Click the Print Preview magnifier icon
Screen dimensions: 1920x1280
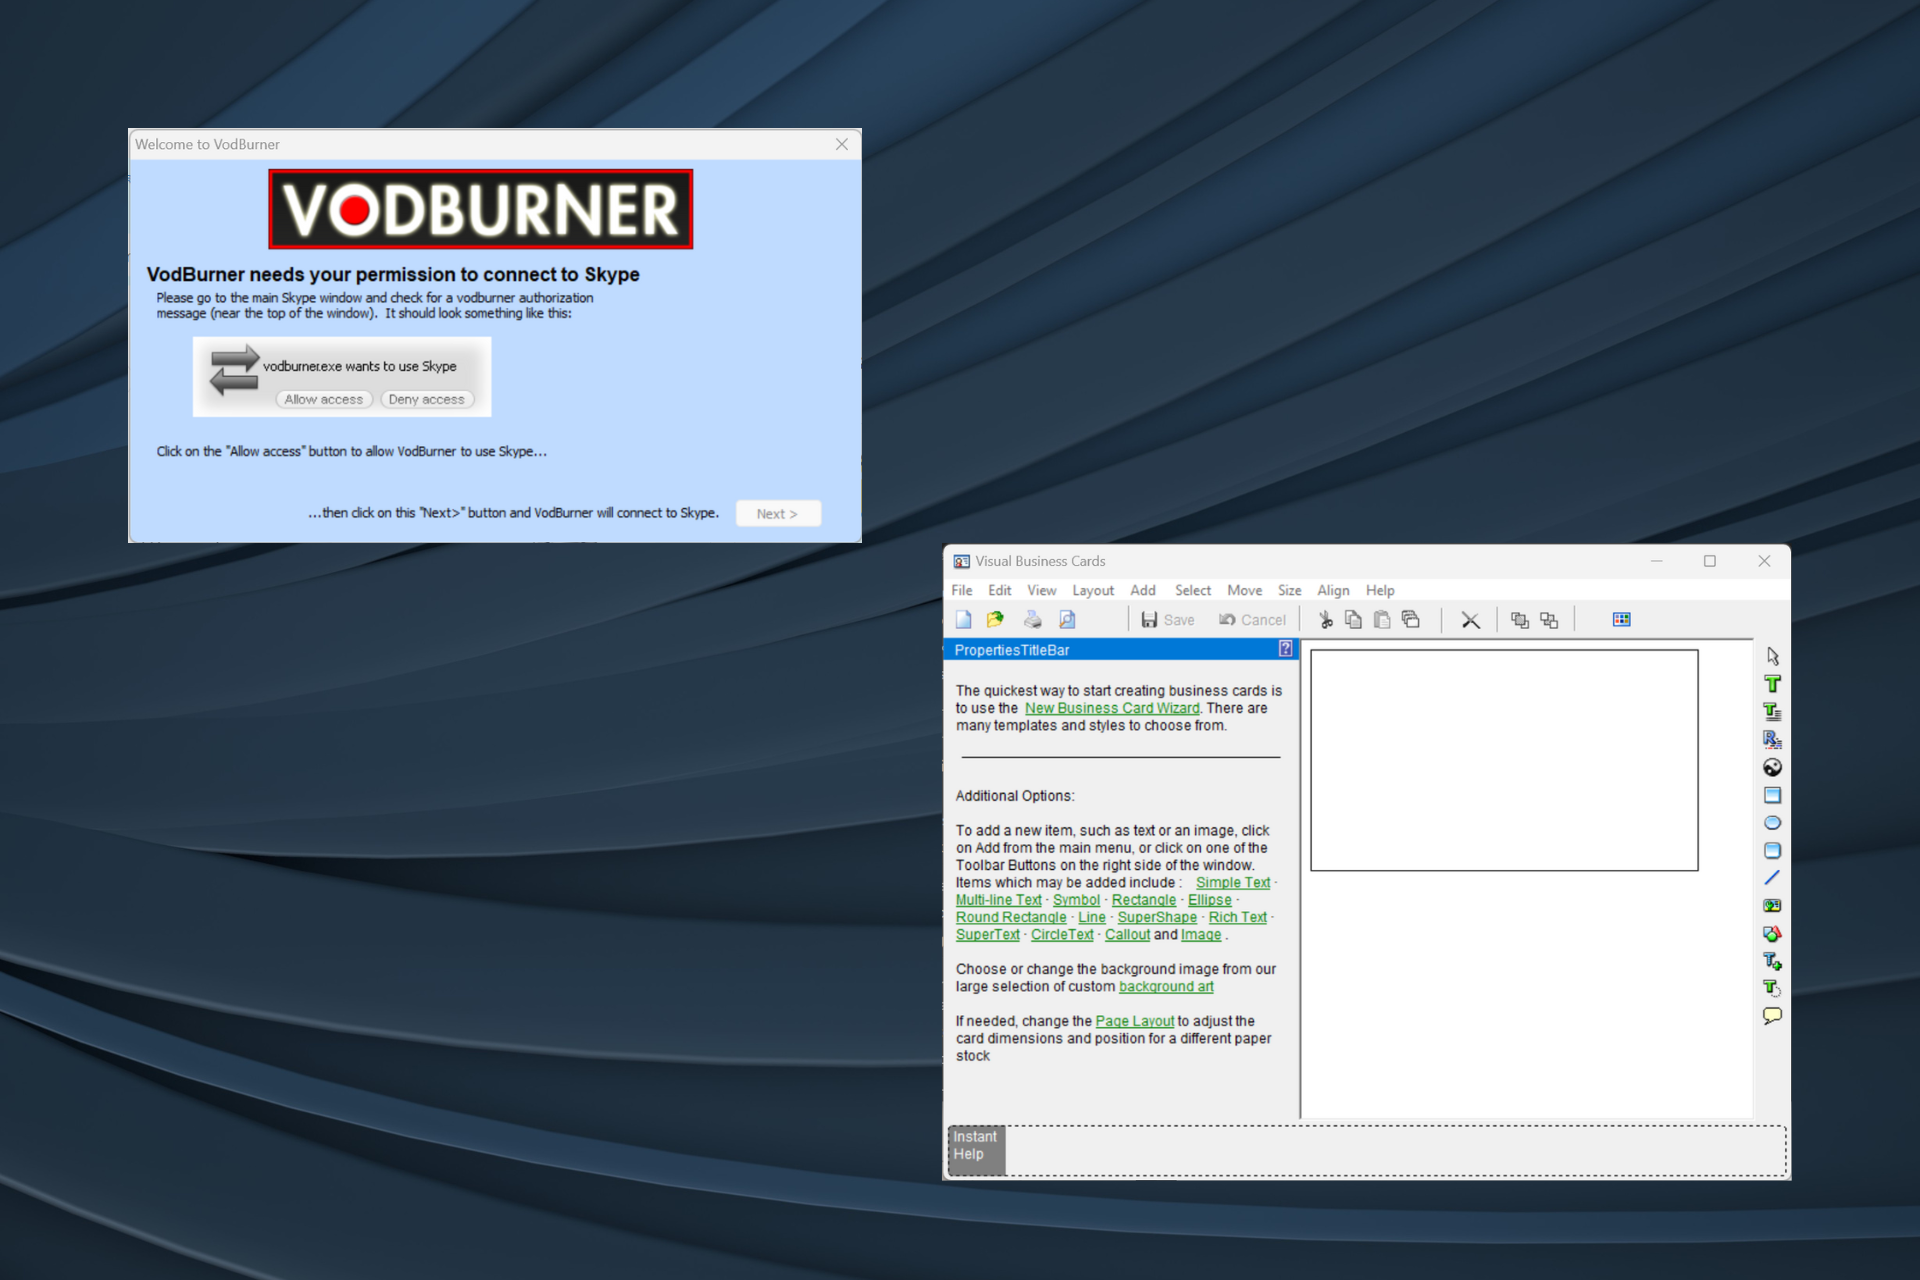[x=1067, y=620]
